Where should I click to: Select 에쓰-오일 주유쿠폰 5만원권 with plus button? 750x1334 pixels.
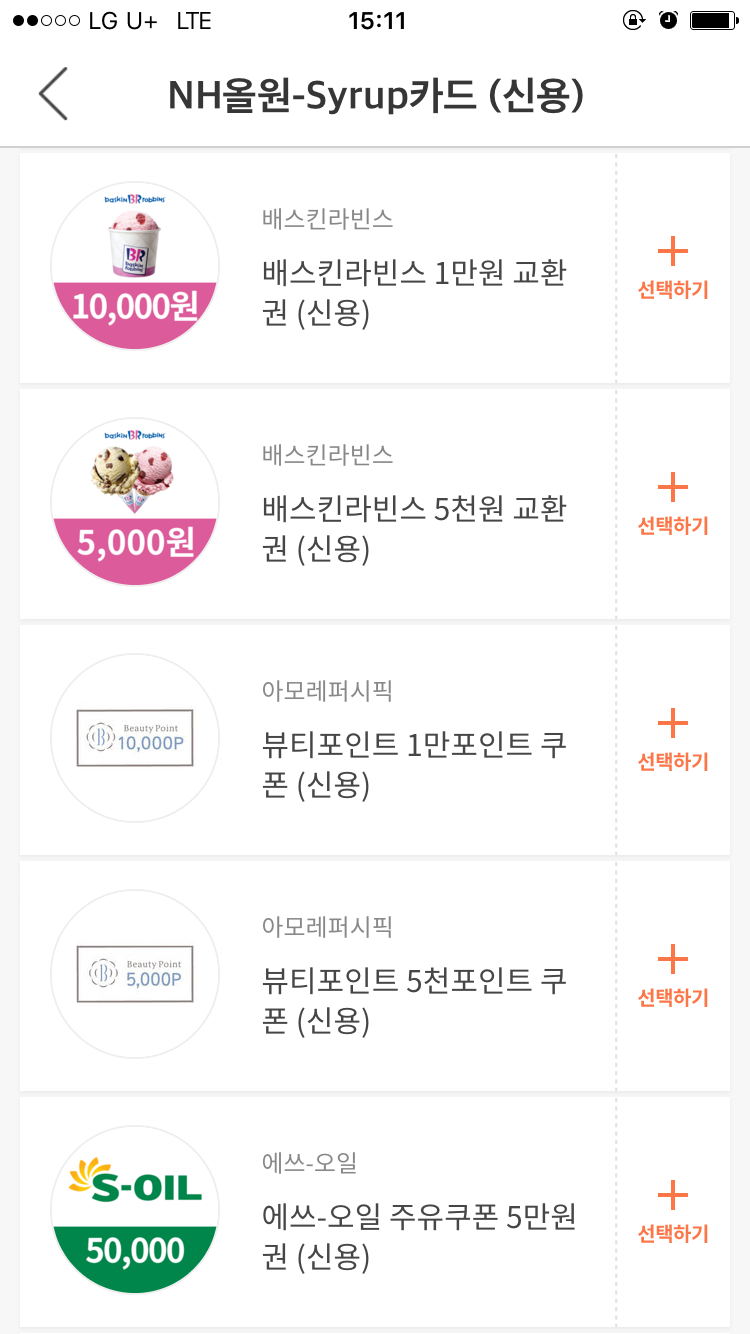pos(673,1211)
